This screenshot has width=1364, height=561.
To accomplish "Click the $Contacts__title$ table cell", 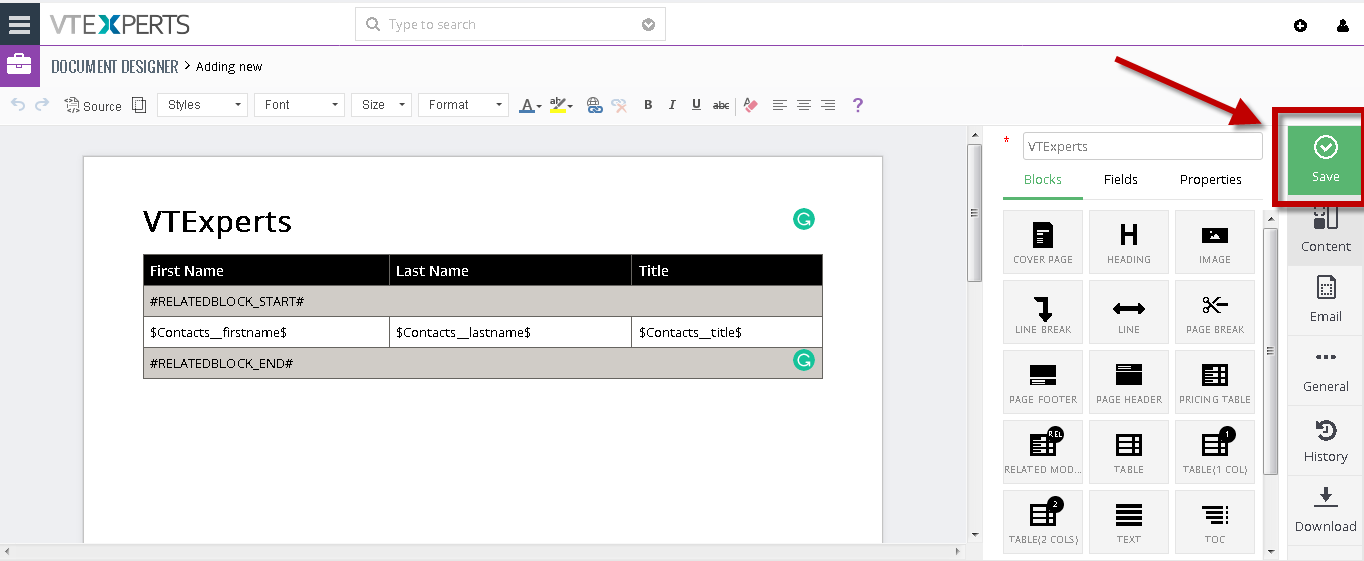I will pyautogui.click(x=727, y=332).
